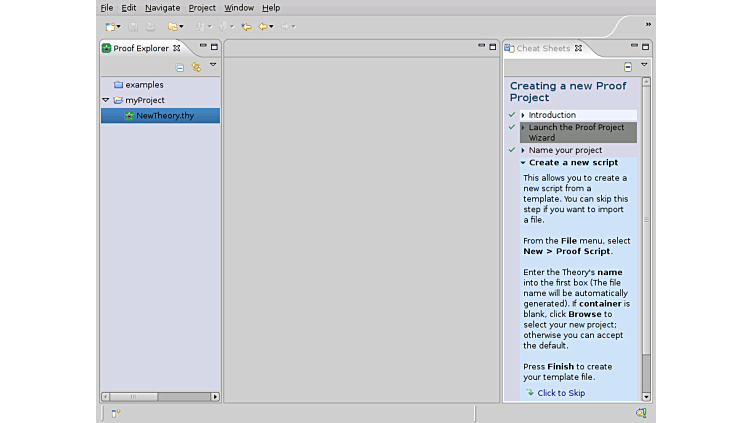Click the bottom-right status bar icon
The height and width of the screenshot is (423, 752).
tap(641, 412)
